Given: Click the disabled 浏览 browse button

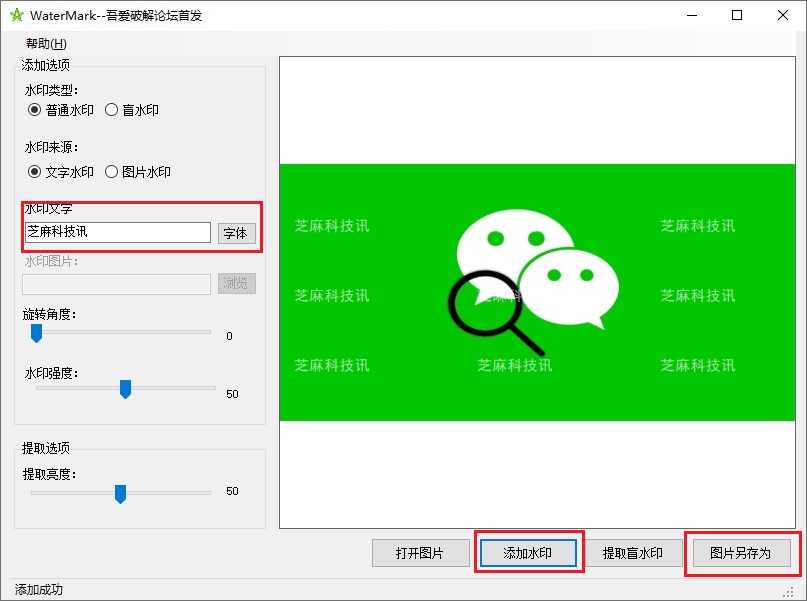Looking at the screenshot, I should tap(236, 283).
